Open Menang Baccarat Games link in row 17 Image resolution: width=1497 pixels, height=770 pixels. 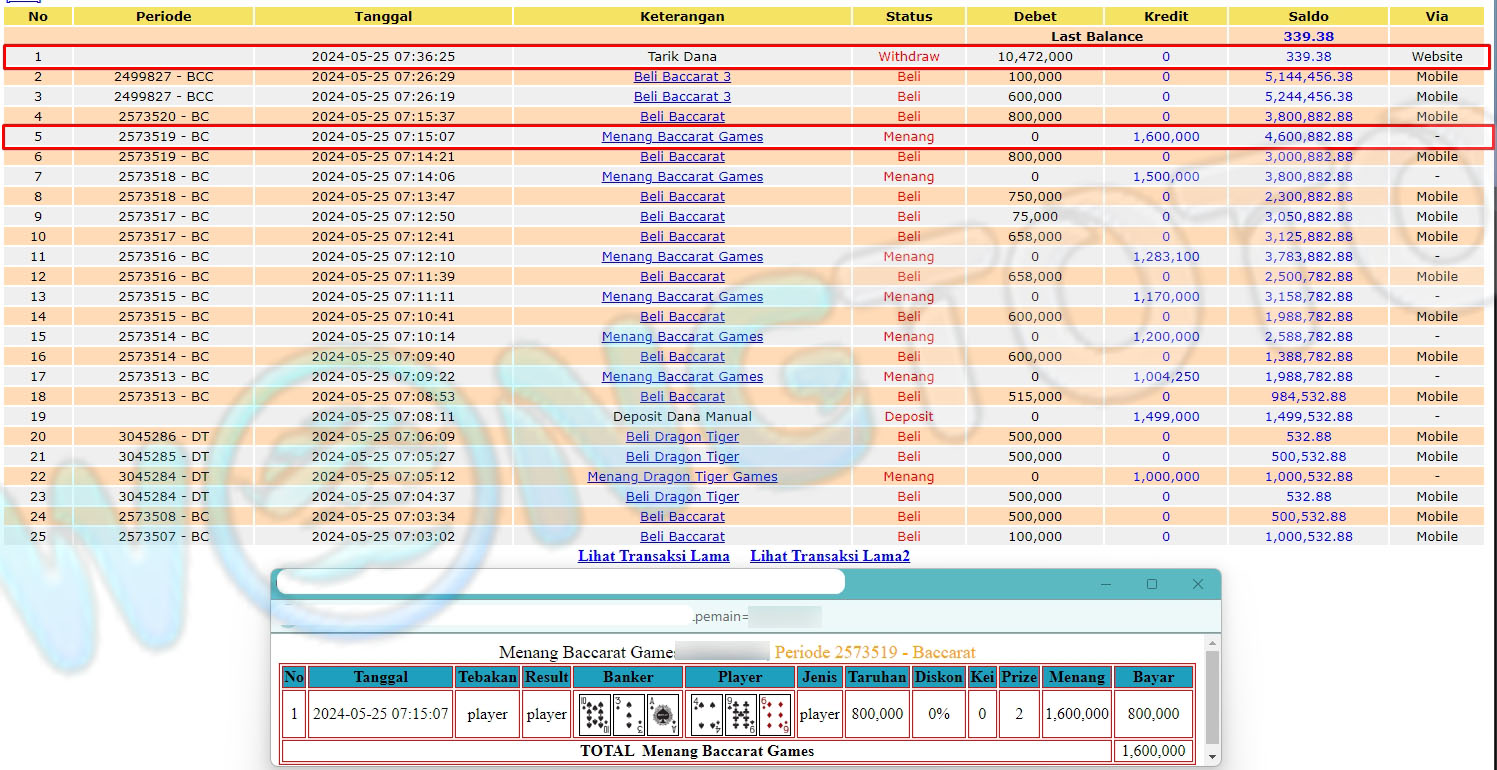click(x=682, y=377)
